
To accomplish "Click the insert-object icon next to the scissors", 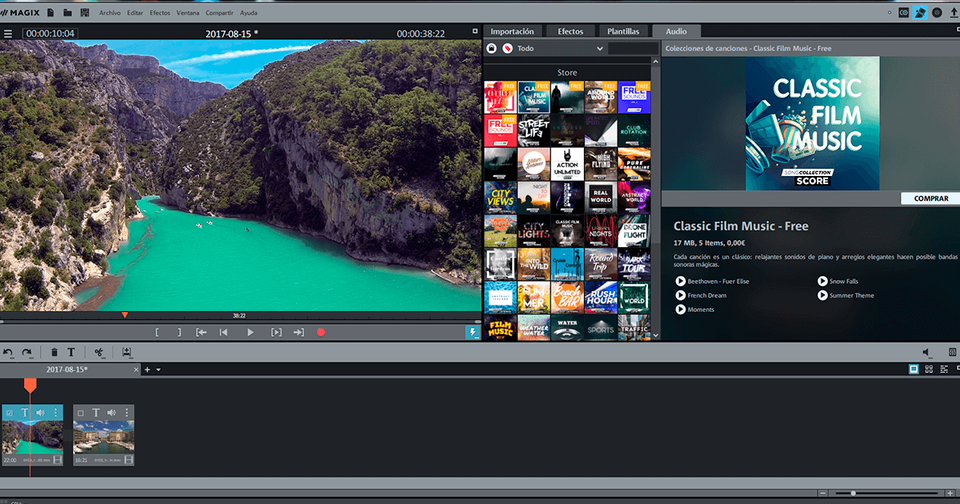I will [126, 352].
